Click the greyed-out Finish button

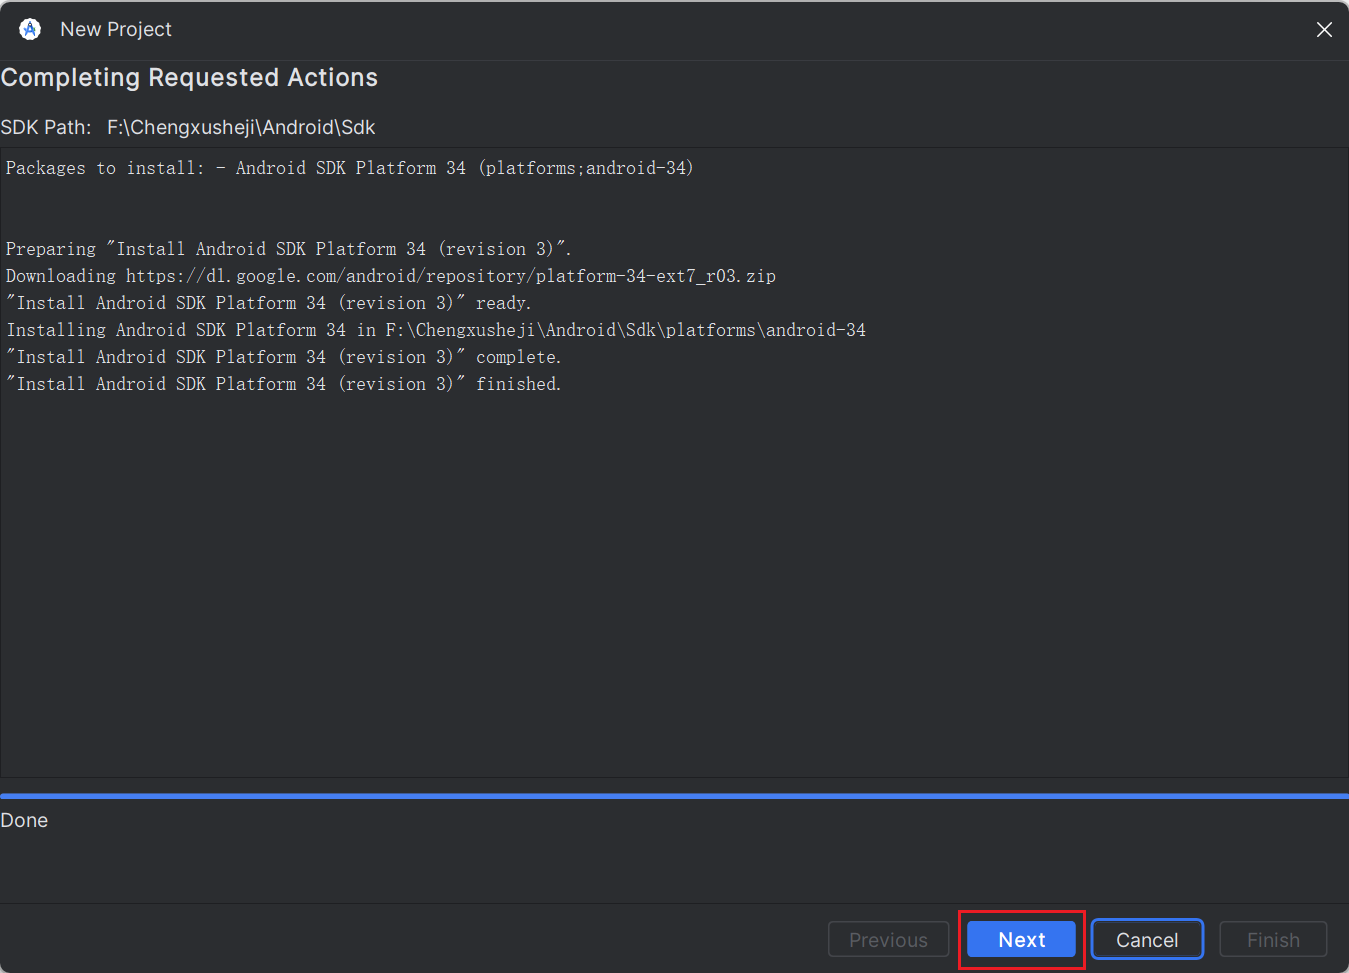click(1273, 940)
